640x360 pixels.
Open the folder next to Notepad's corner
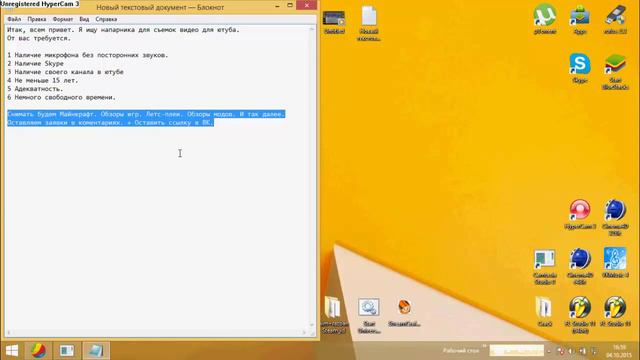[334, 315]
